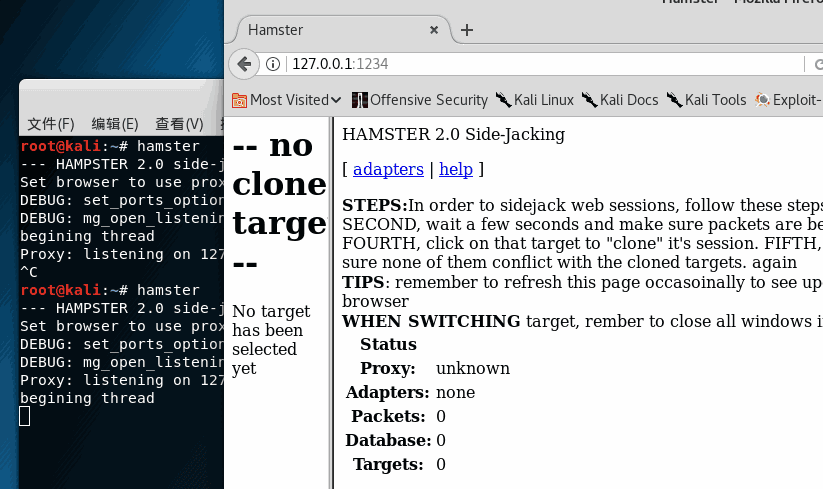Open the terminal 编辑(E) menu

pos(115,124)
